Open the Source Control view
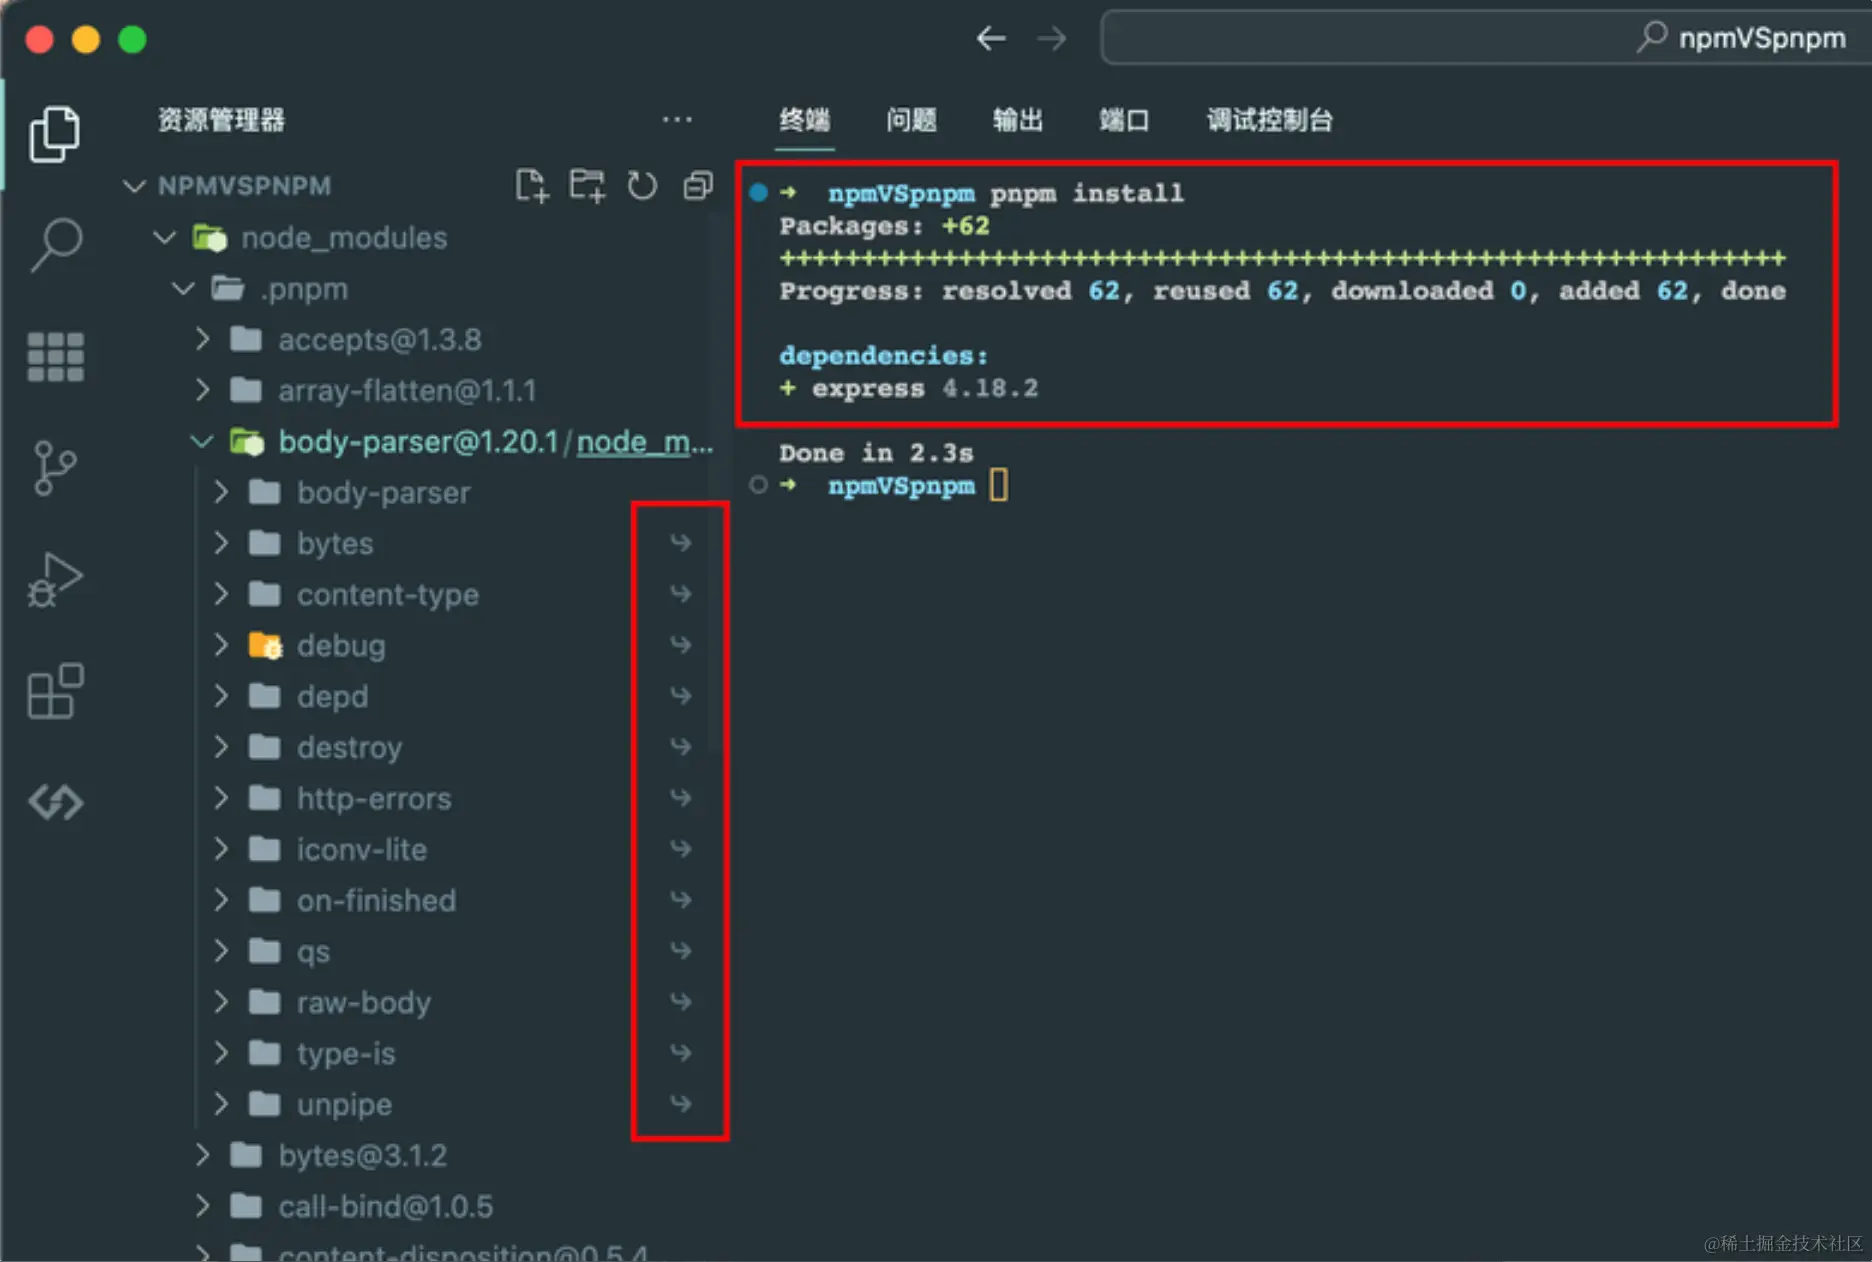The width and height of the screenshot is (1872, 1262). click(x=54, y=467)
